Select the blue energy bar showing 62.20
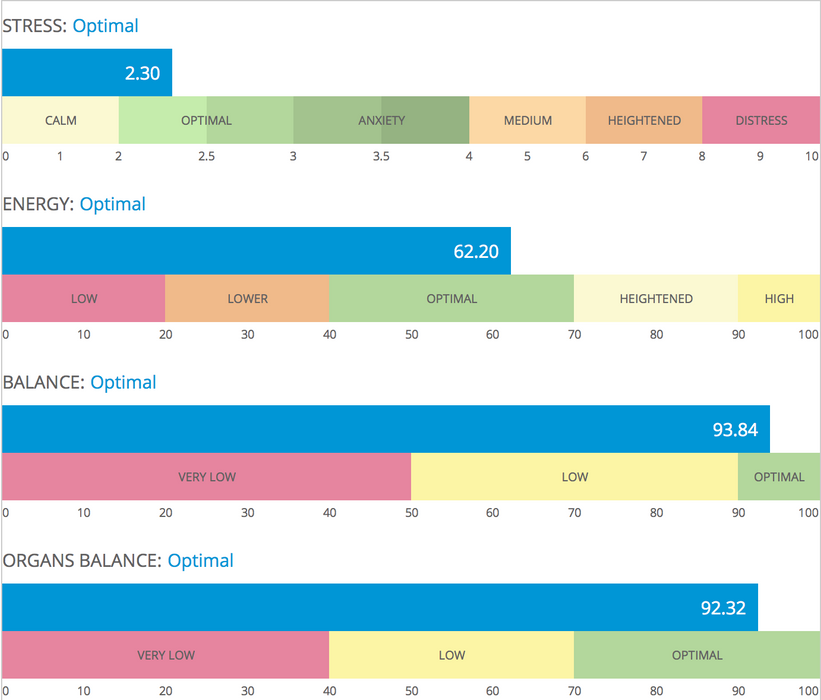The width and height of the screenshot is (821, 700). (256, 251)
